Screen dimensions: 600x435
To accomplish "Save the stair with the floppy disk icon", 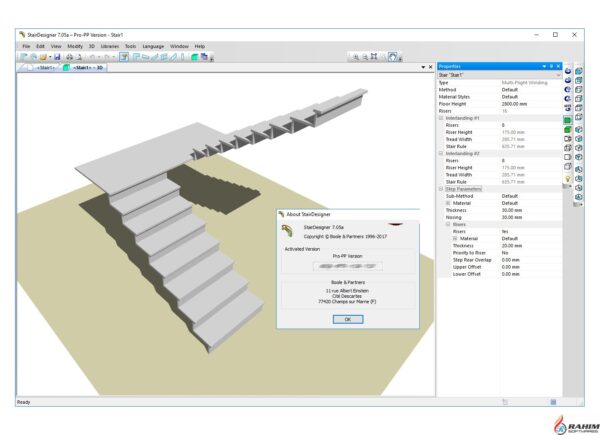I will point(57,57).
